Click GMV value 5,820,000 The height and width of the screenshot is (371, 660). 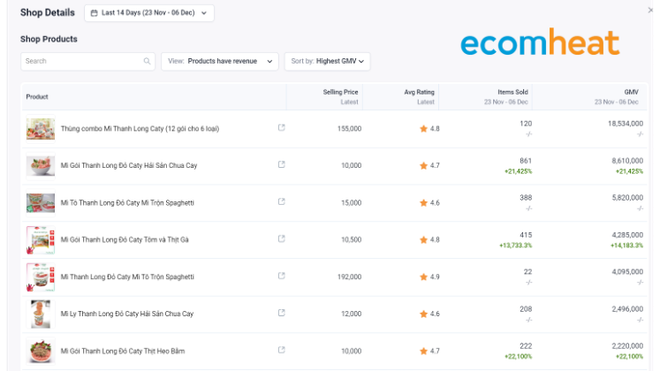click(628, 198)
